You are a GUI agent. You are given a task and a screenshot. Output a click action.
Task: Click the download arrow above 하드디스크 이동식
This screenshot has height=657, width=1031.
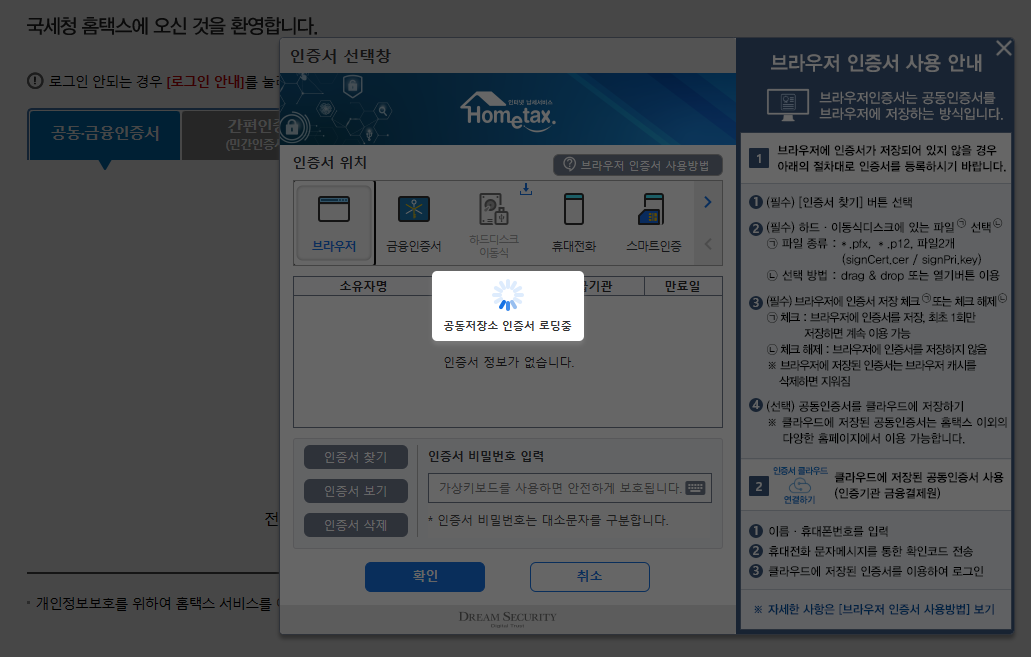[x=524, y=187]
